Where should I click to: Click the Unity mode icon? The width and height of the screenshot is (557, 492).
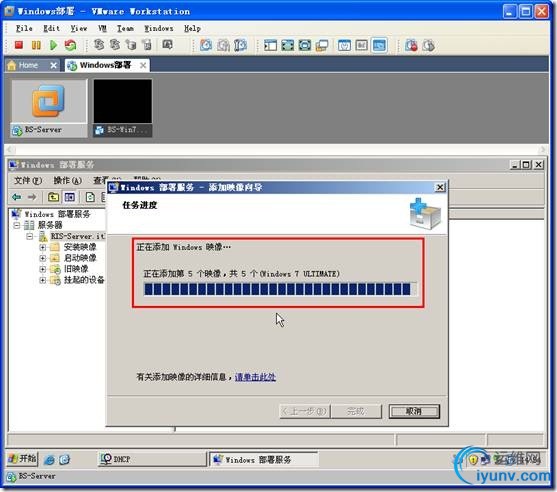[322, 45]
